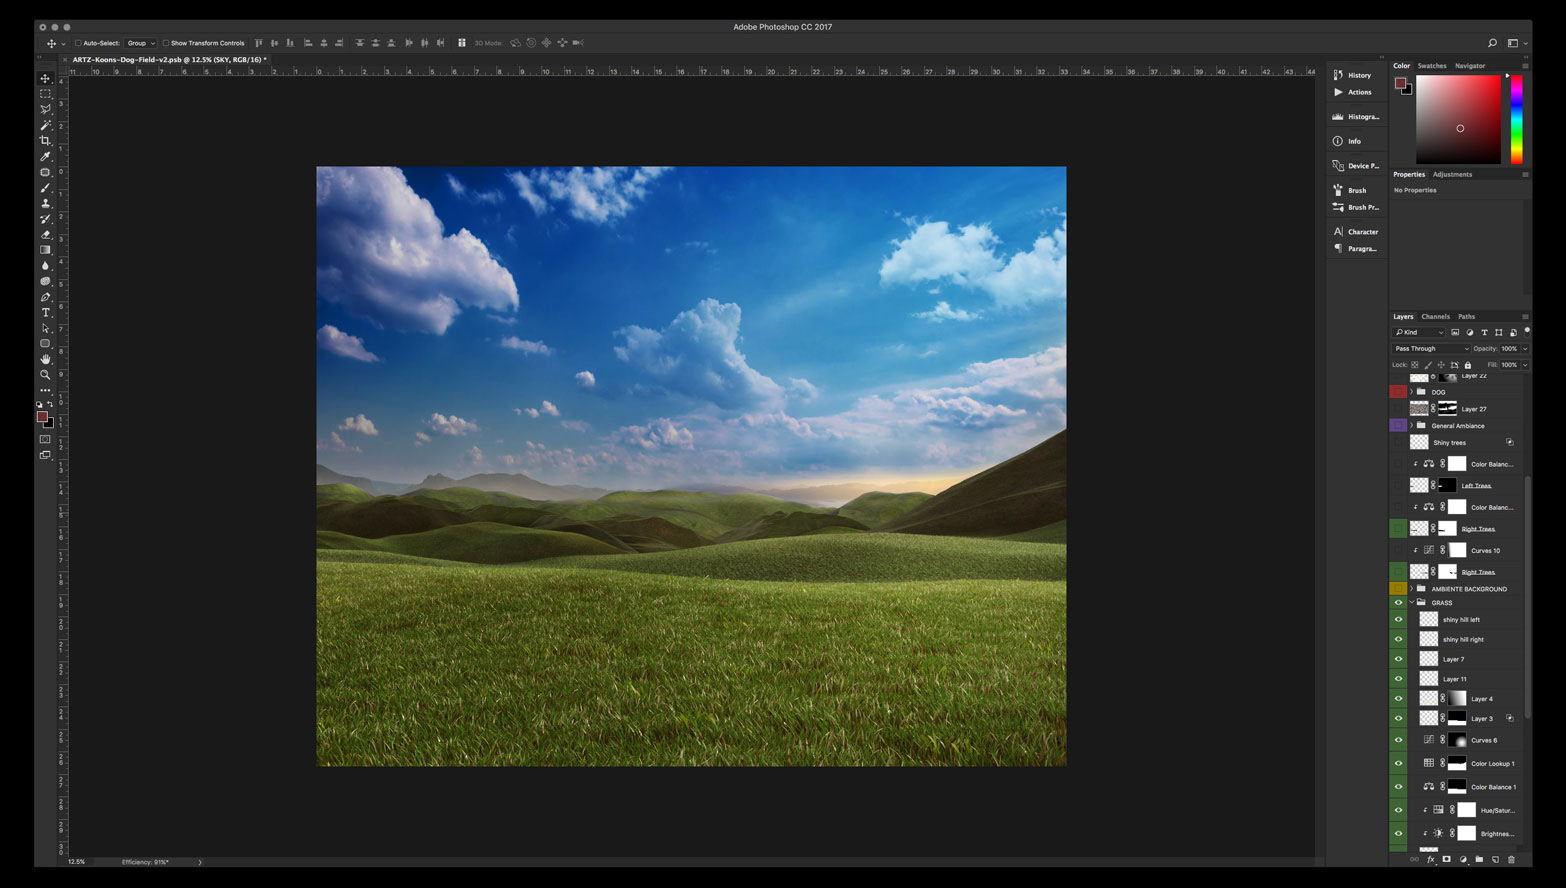Select the ARTZ-Koons-Dog-Field-v2.psb document tab

tap(169, 60)
